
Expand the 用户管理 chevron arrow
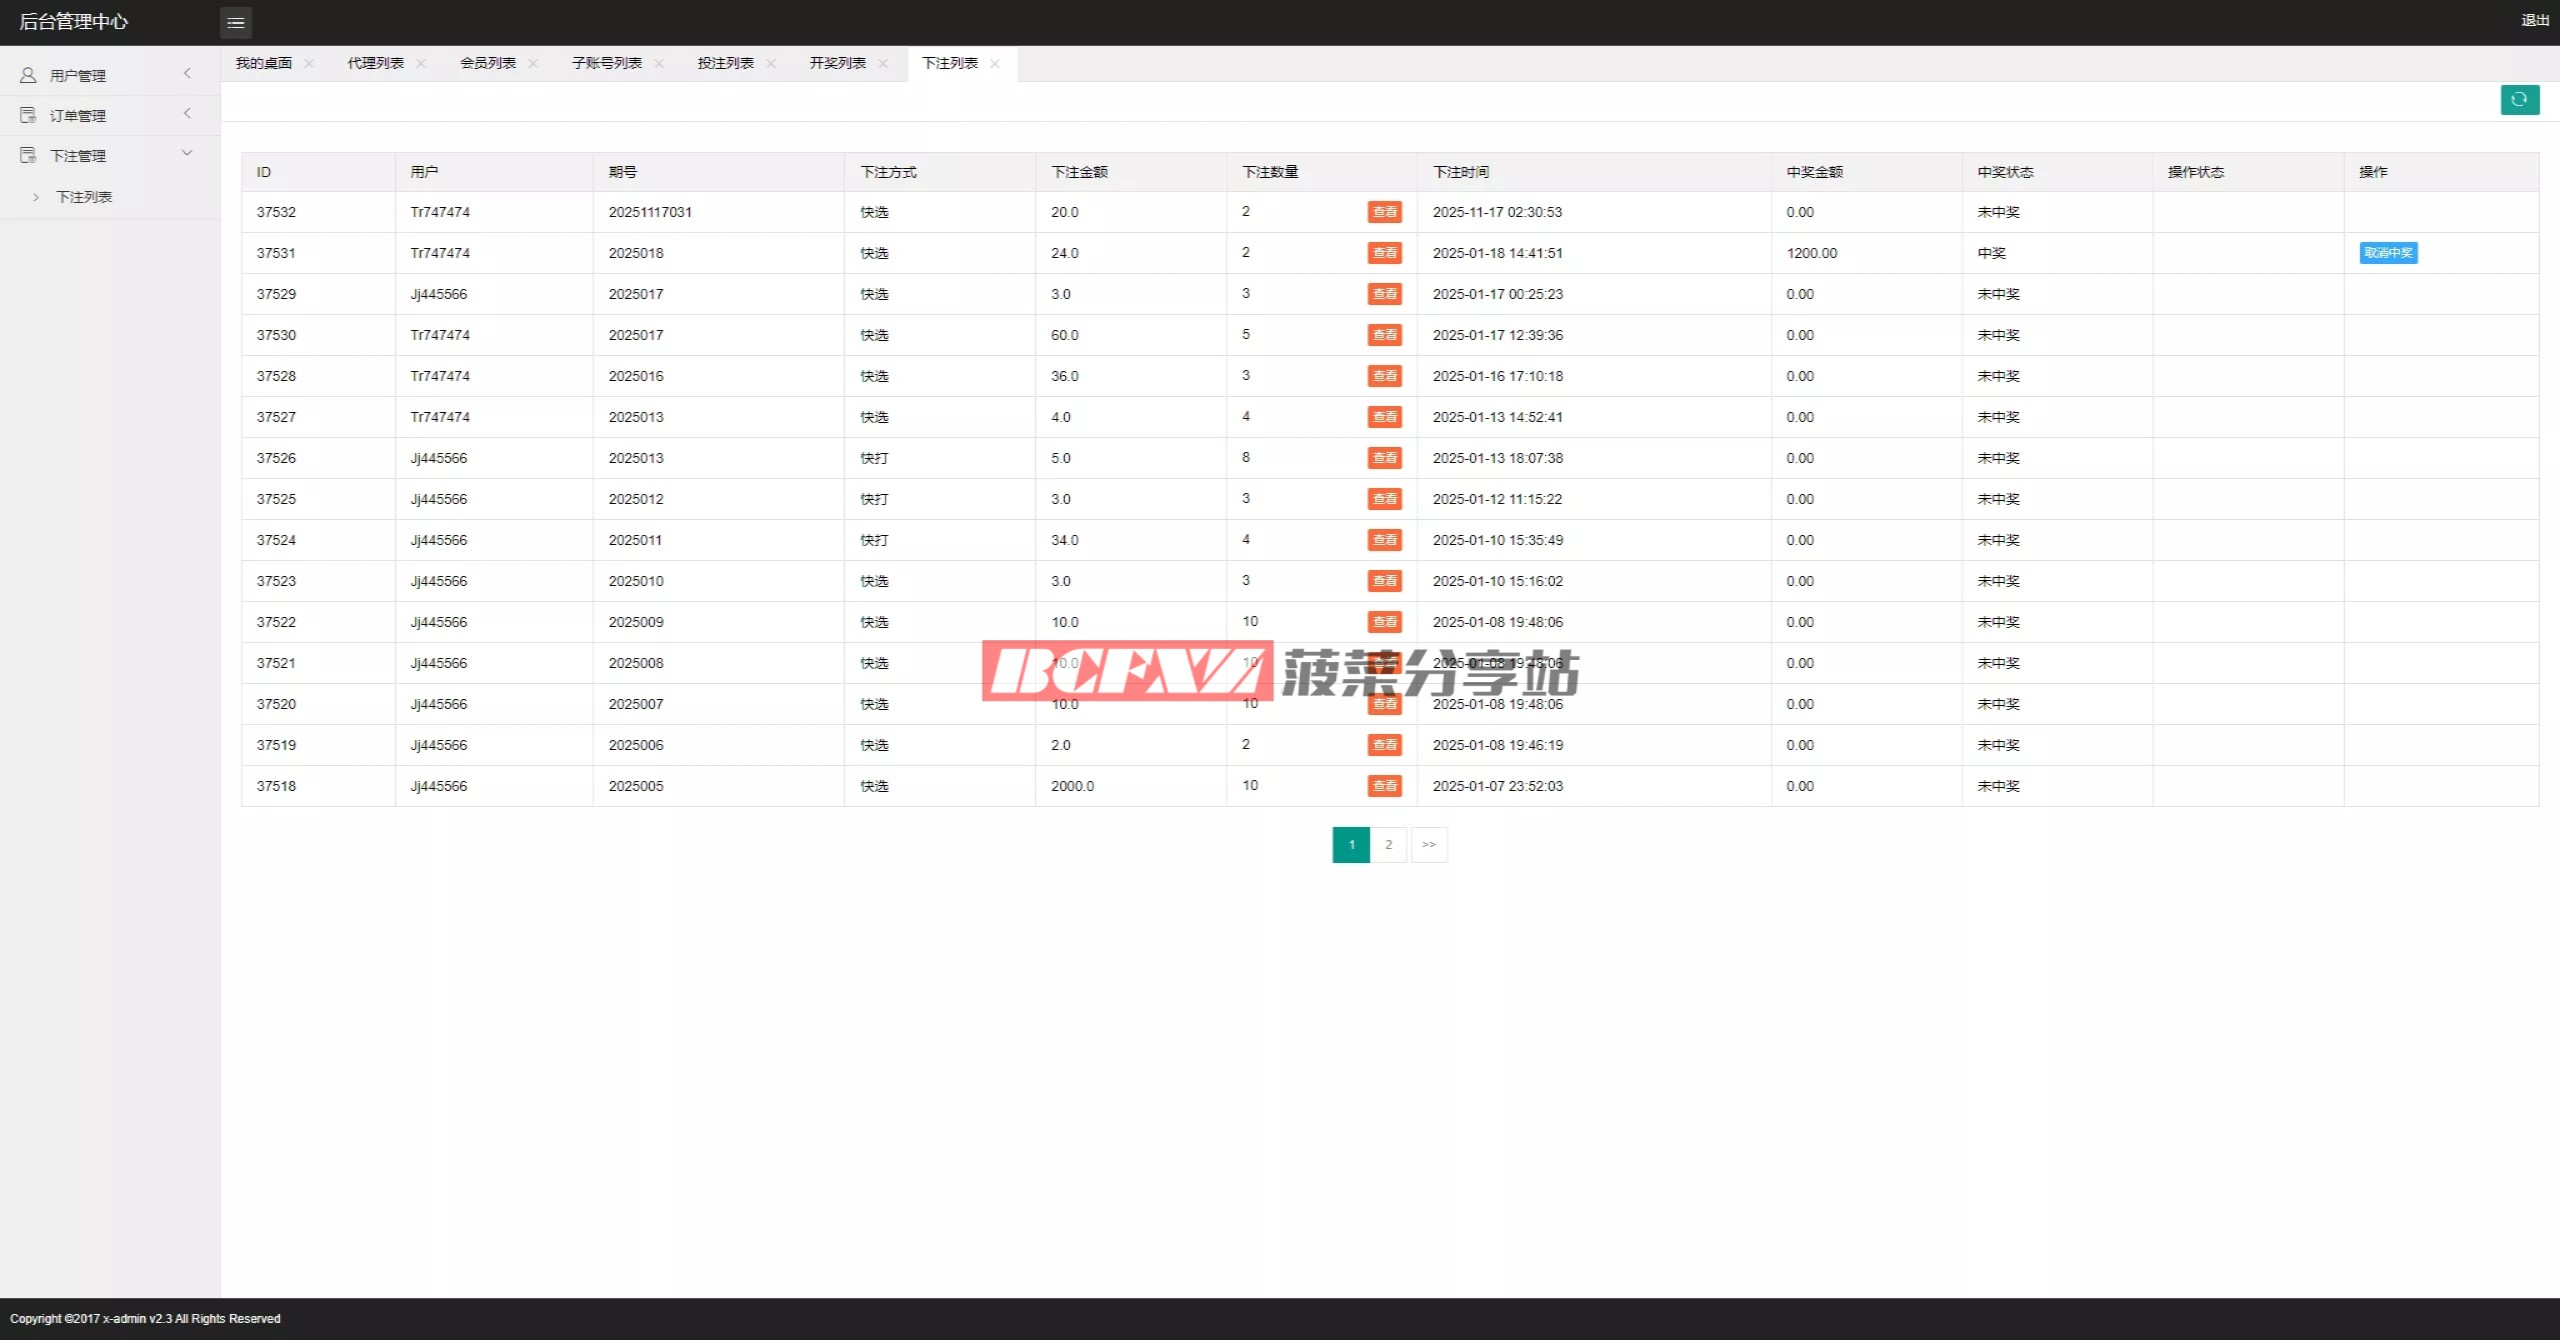click(x=187, y=73)
